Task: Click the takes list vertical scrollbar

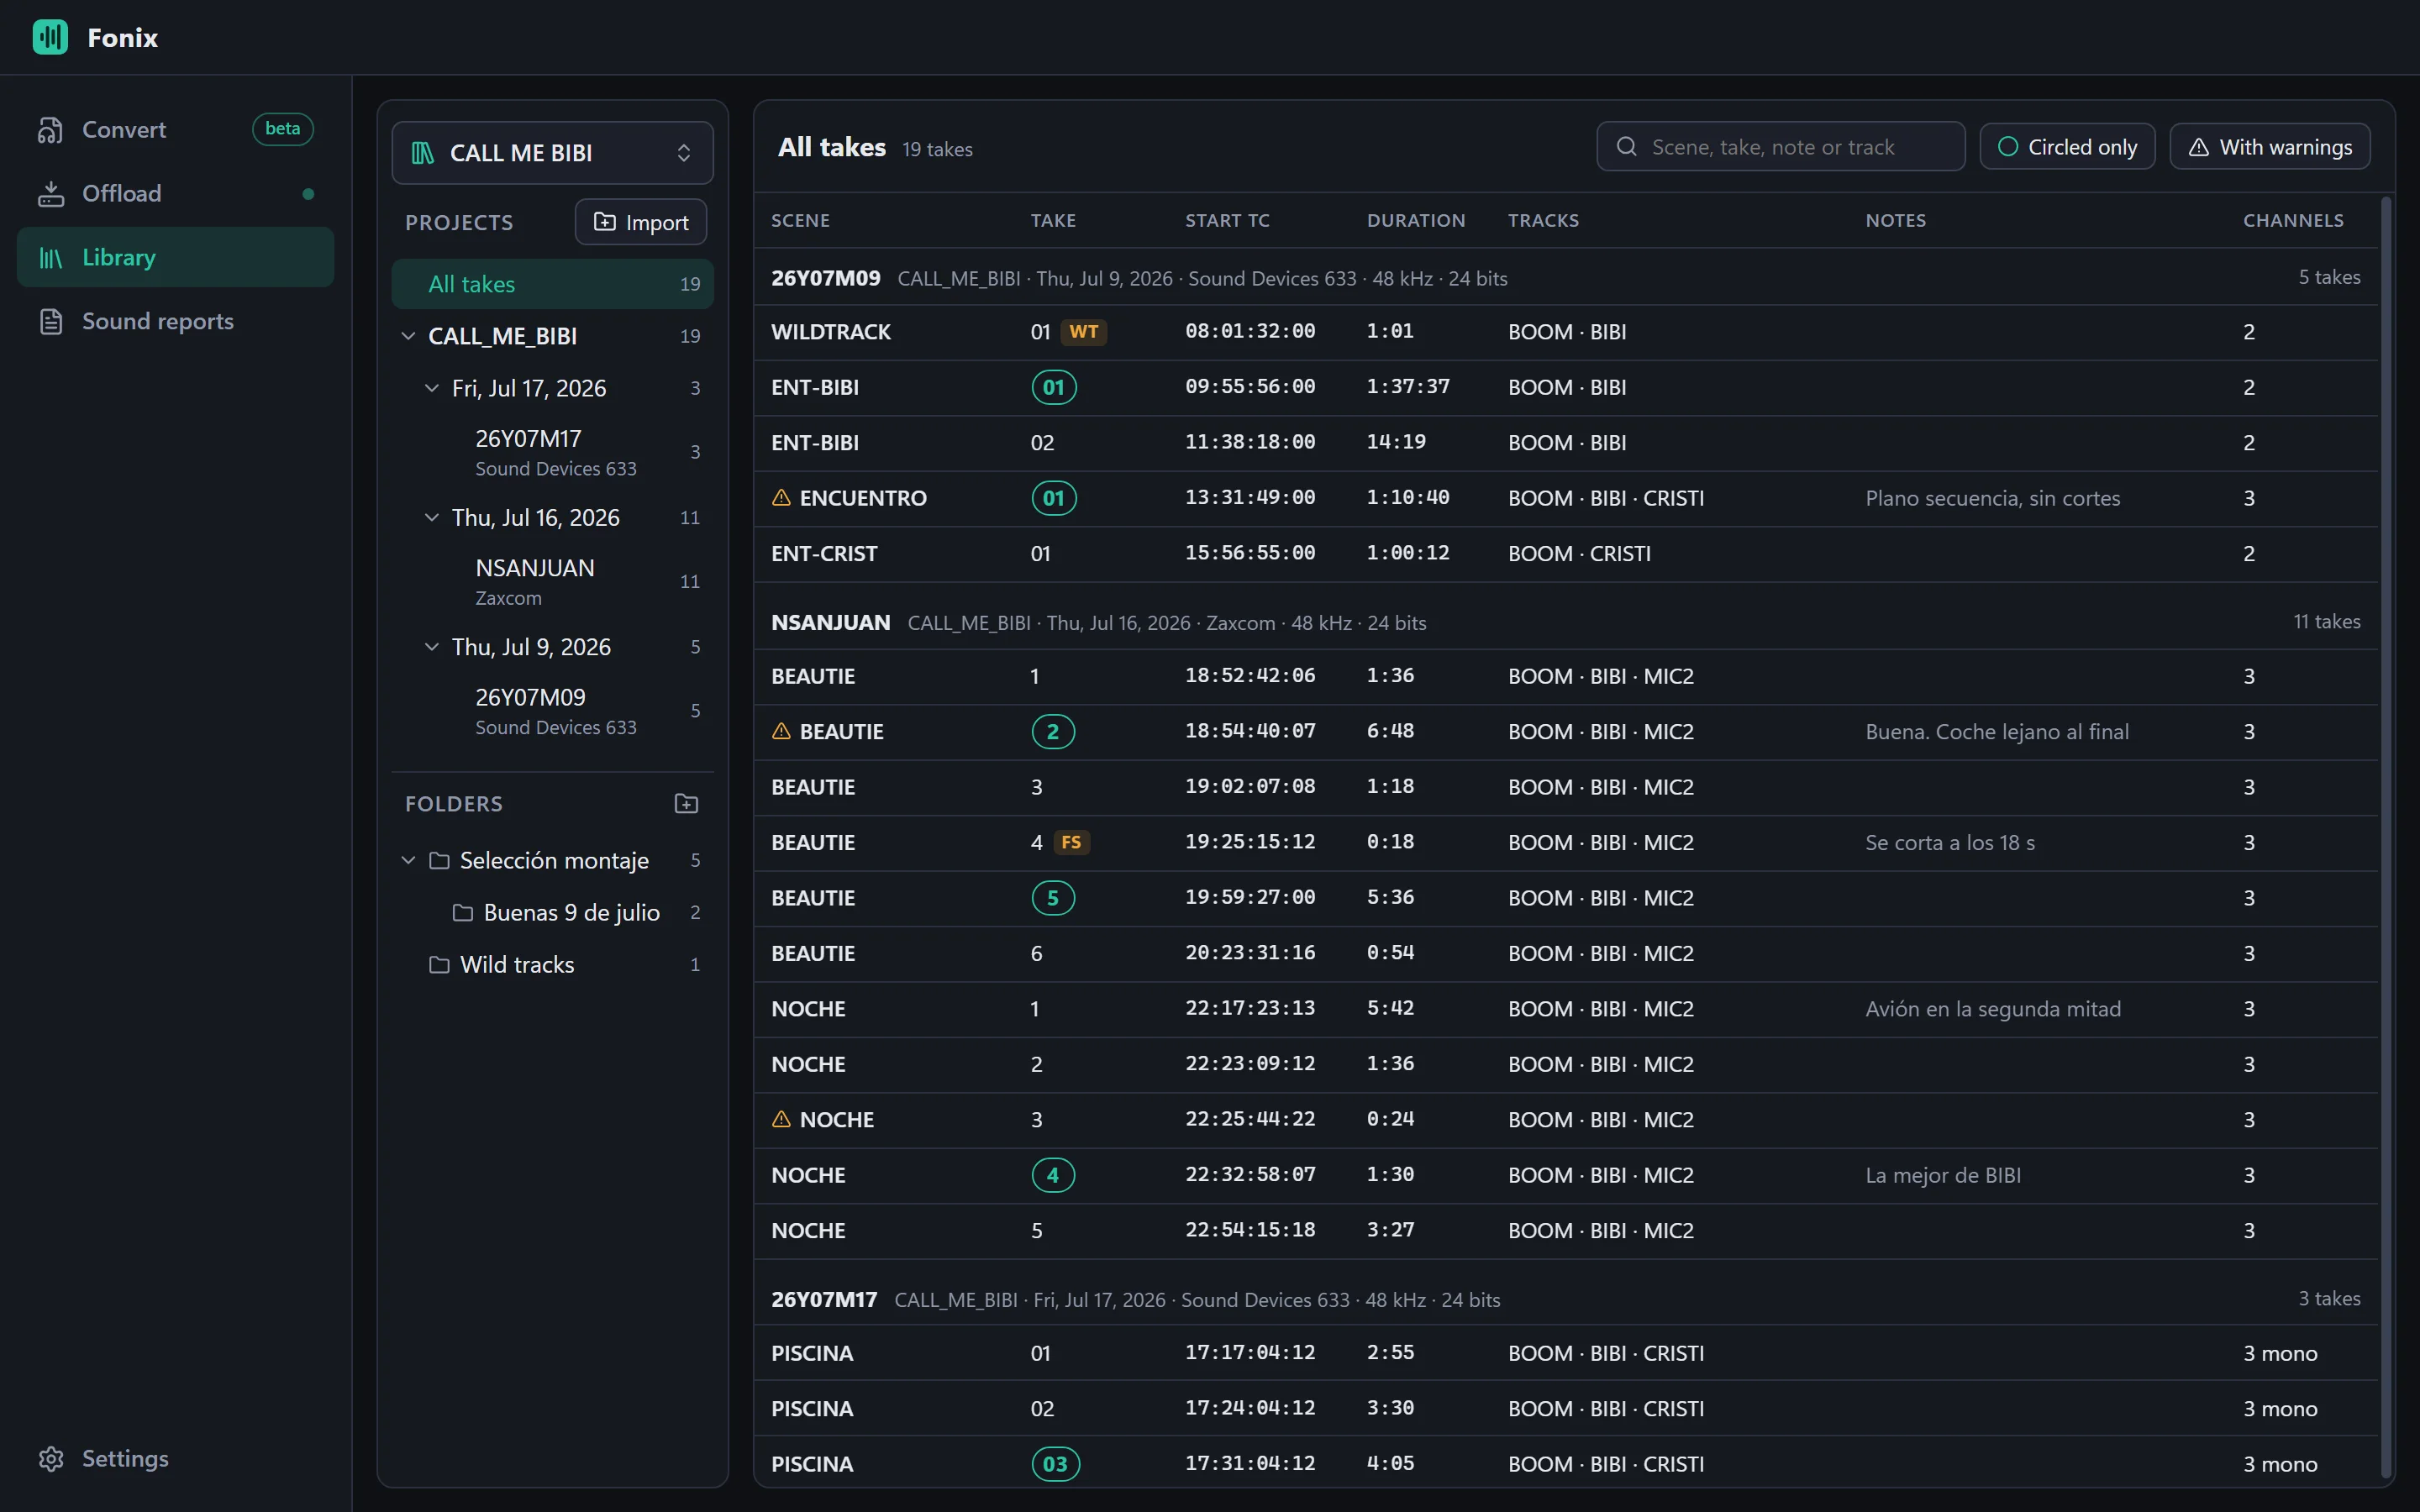Action: click(2386, 838)
